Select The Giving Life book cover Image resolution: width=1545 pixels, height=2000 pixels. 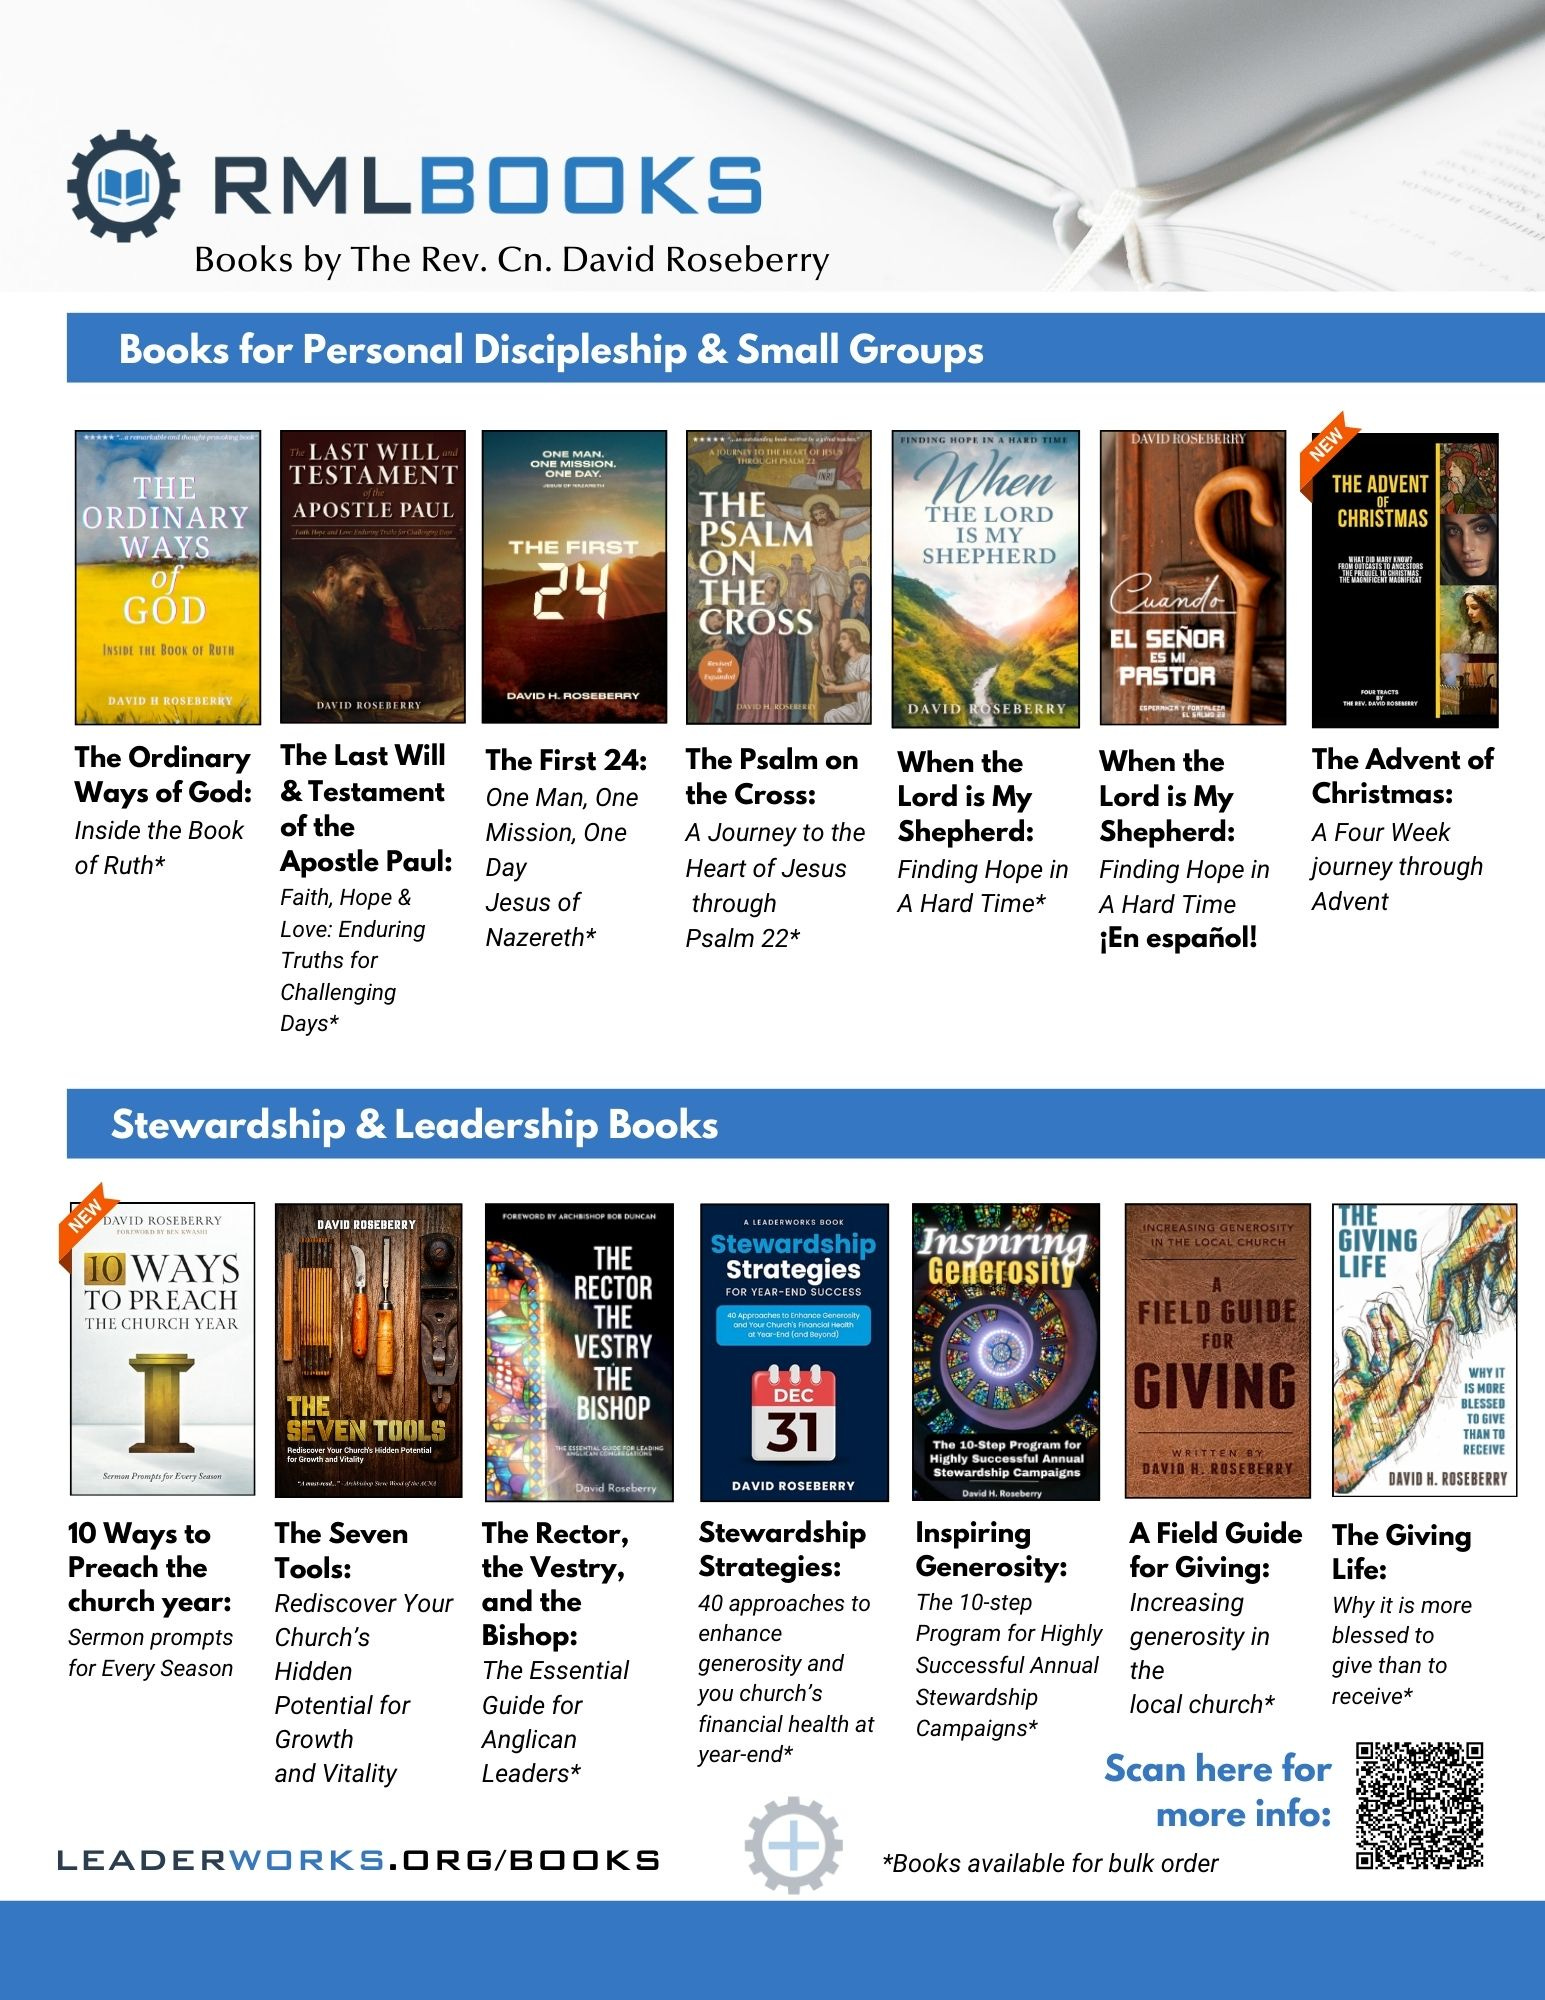pyautogui.click(x=1425, y=1349)
